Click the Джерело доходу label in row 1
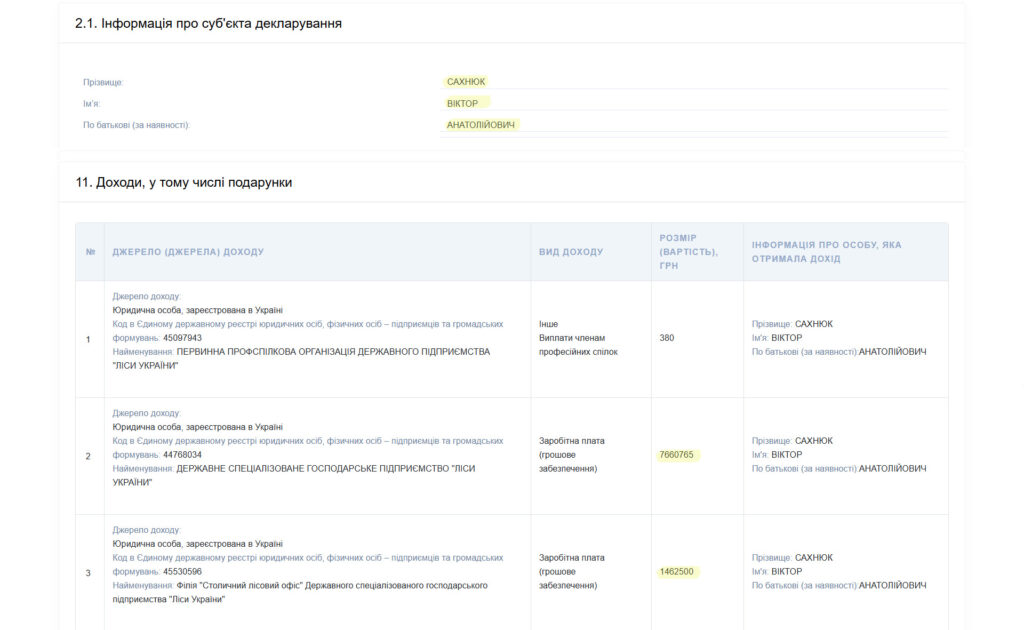Image resolution: width=1024 pixels, height=630 pixels. [x=146, y=296]
